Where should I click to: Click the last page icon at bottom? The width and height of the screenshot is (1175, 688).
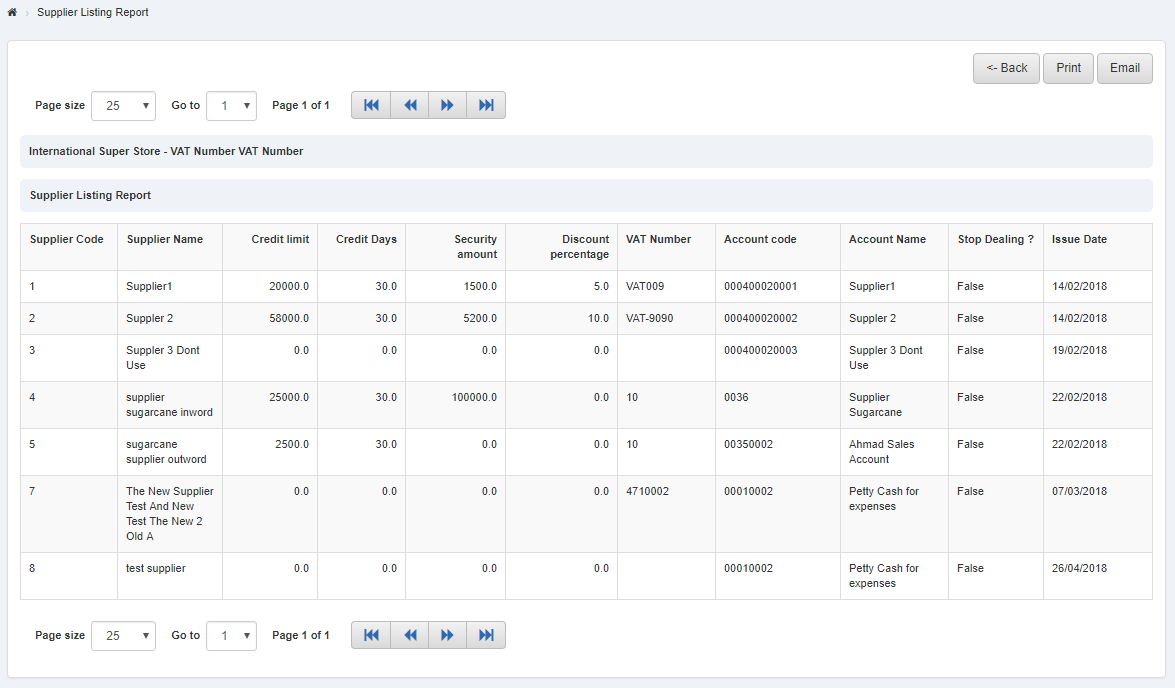click(485, 634)
